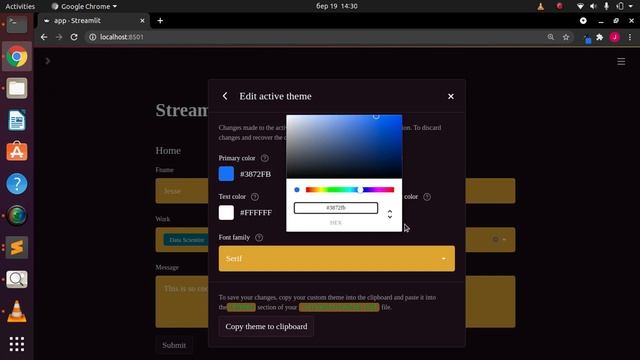This screenshot has height=360, width=640.
Task: Open Chrome profile avatar
Action: point(614,37)
